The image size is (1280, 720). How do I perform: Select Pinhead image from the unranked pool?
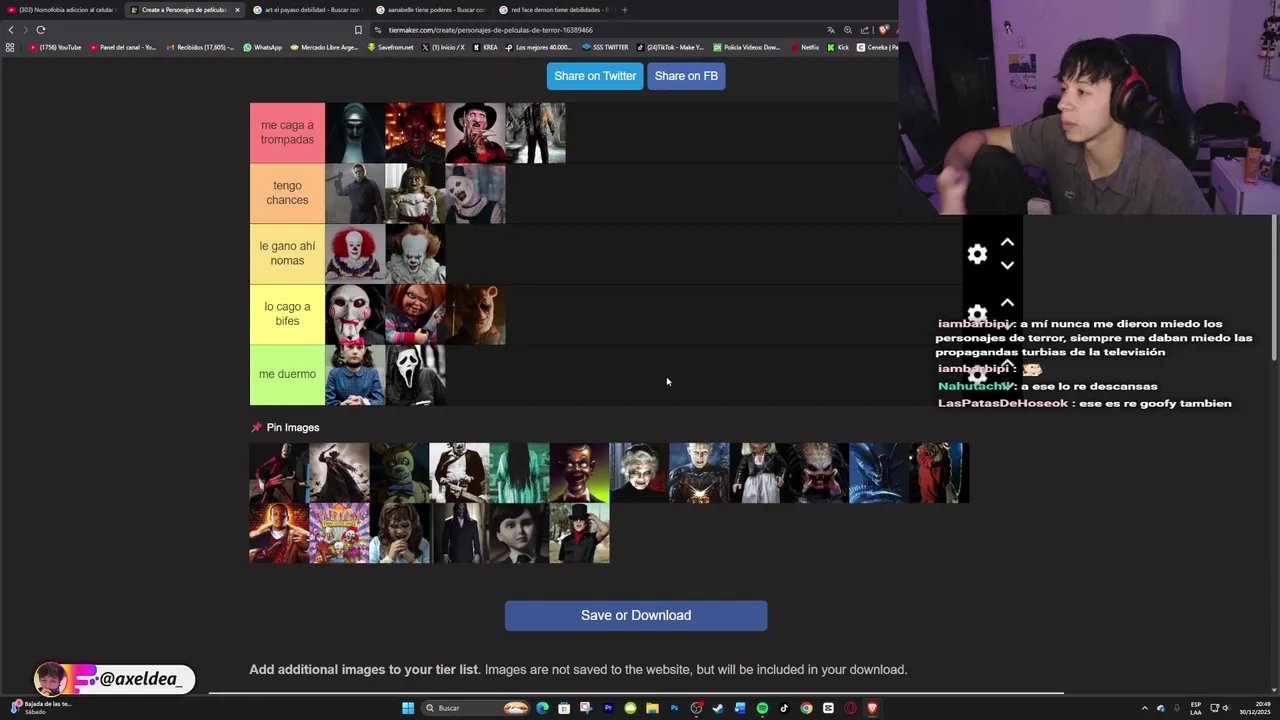tap(699, 473)
